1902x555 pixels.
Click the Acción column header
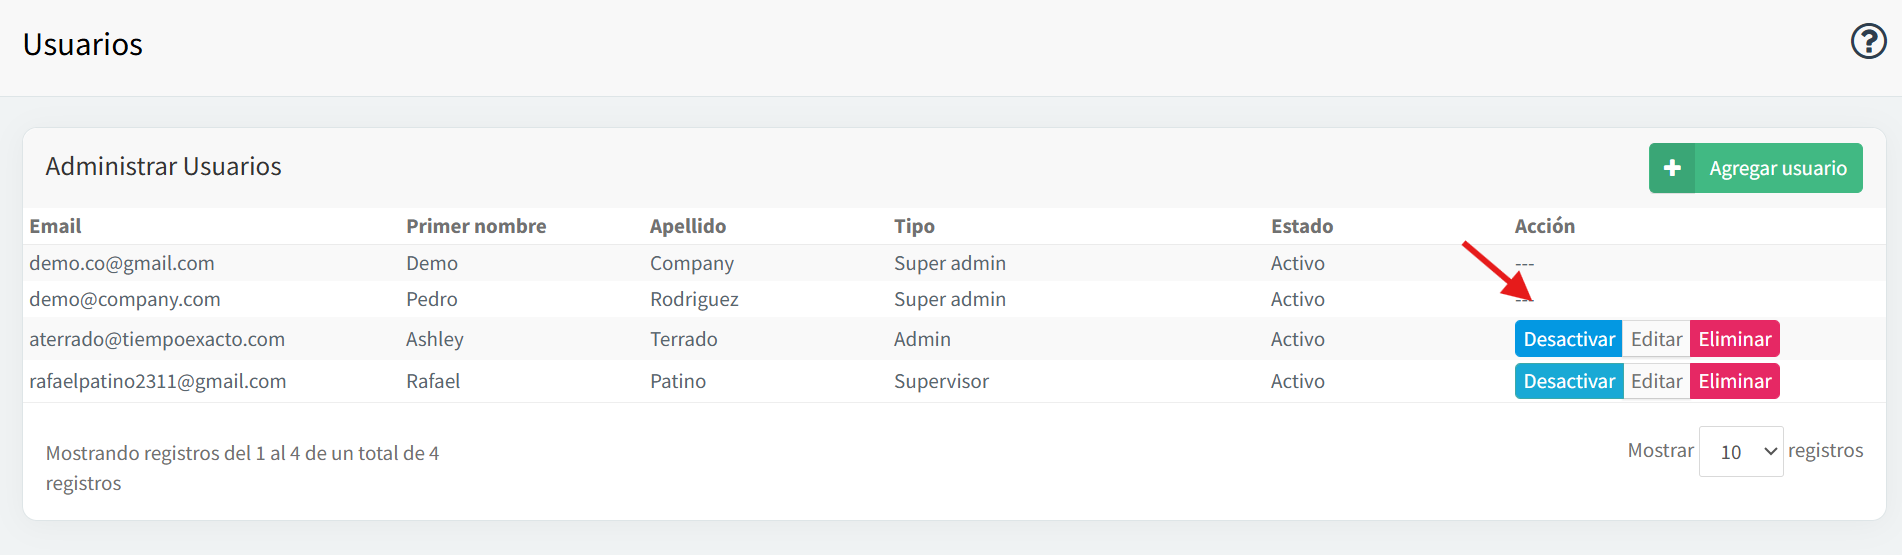pos(1544,226)
